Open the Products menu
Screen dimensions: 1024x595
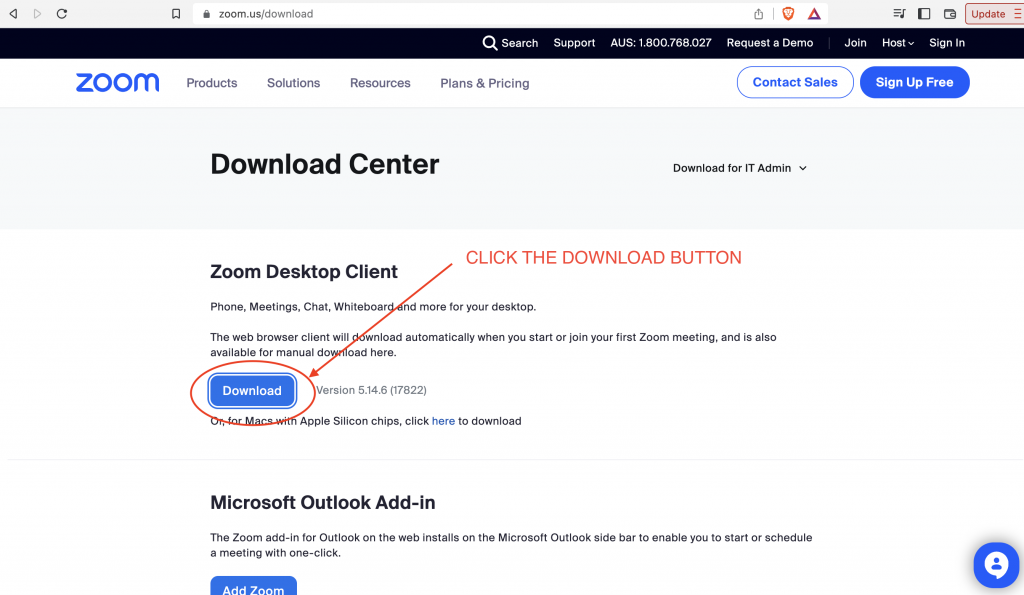[x=212, y=83]
